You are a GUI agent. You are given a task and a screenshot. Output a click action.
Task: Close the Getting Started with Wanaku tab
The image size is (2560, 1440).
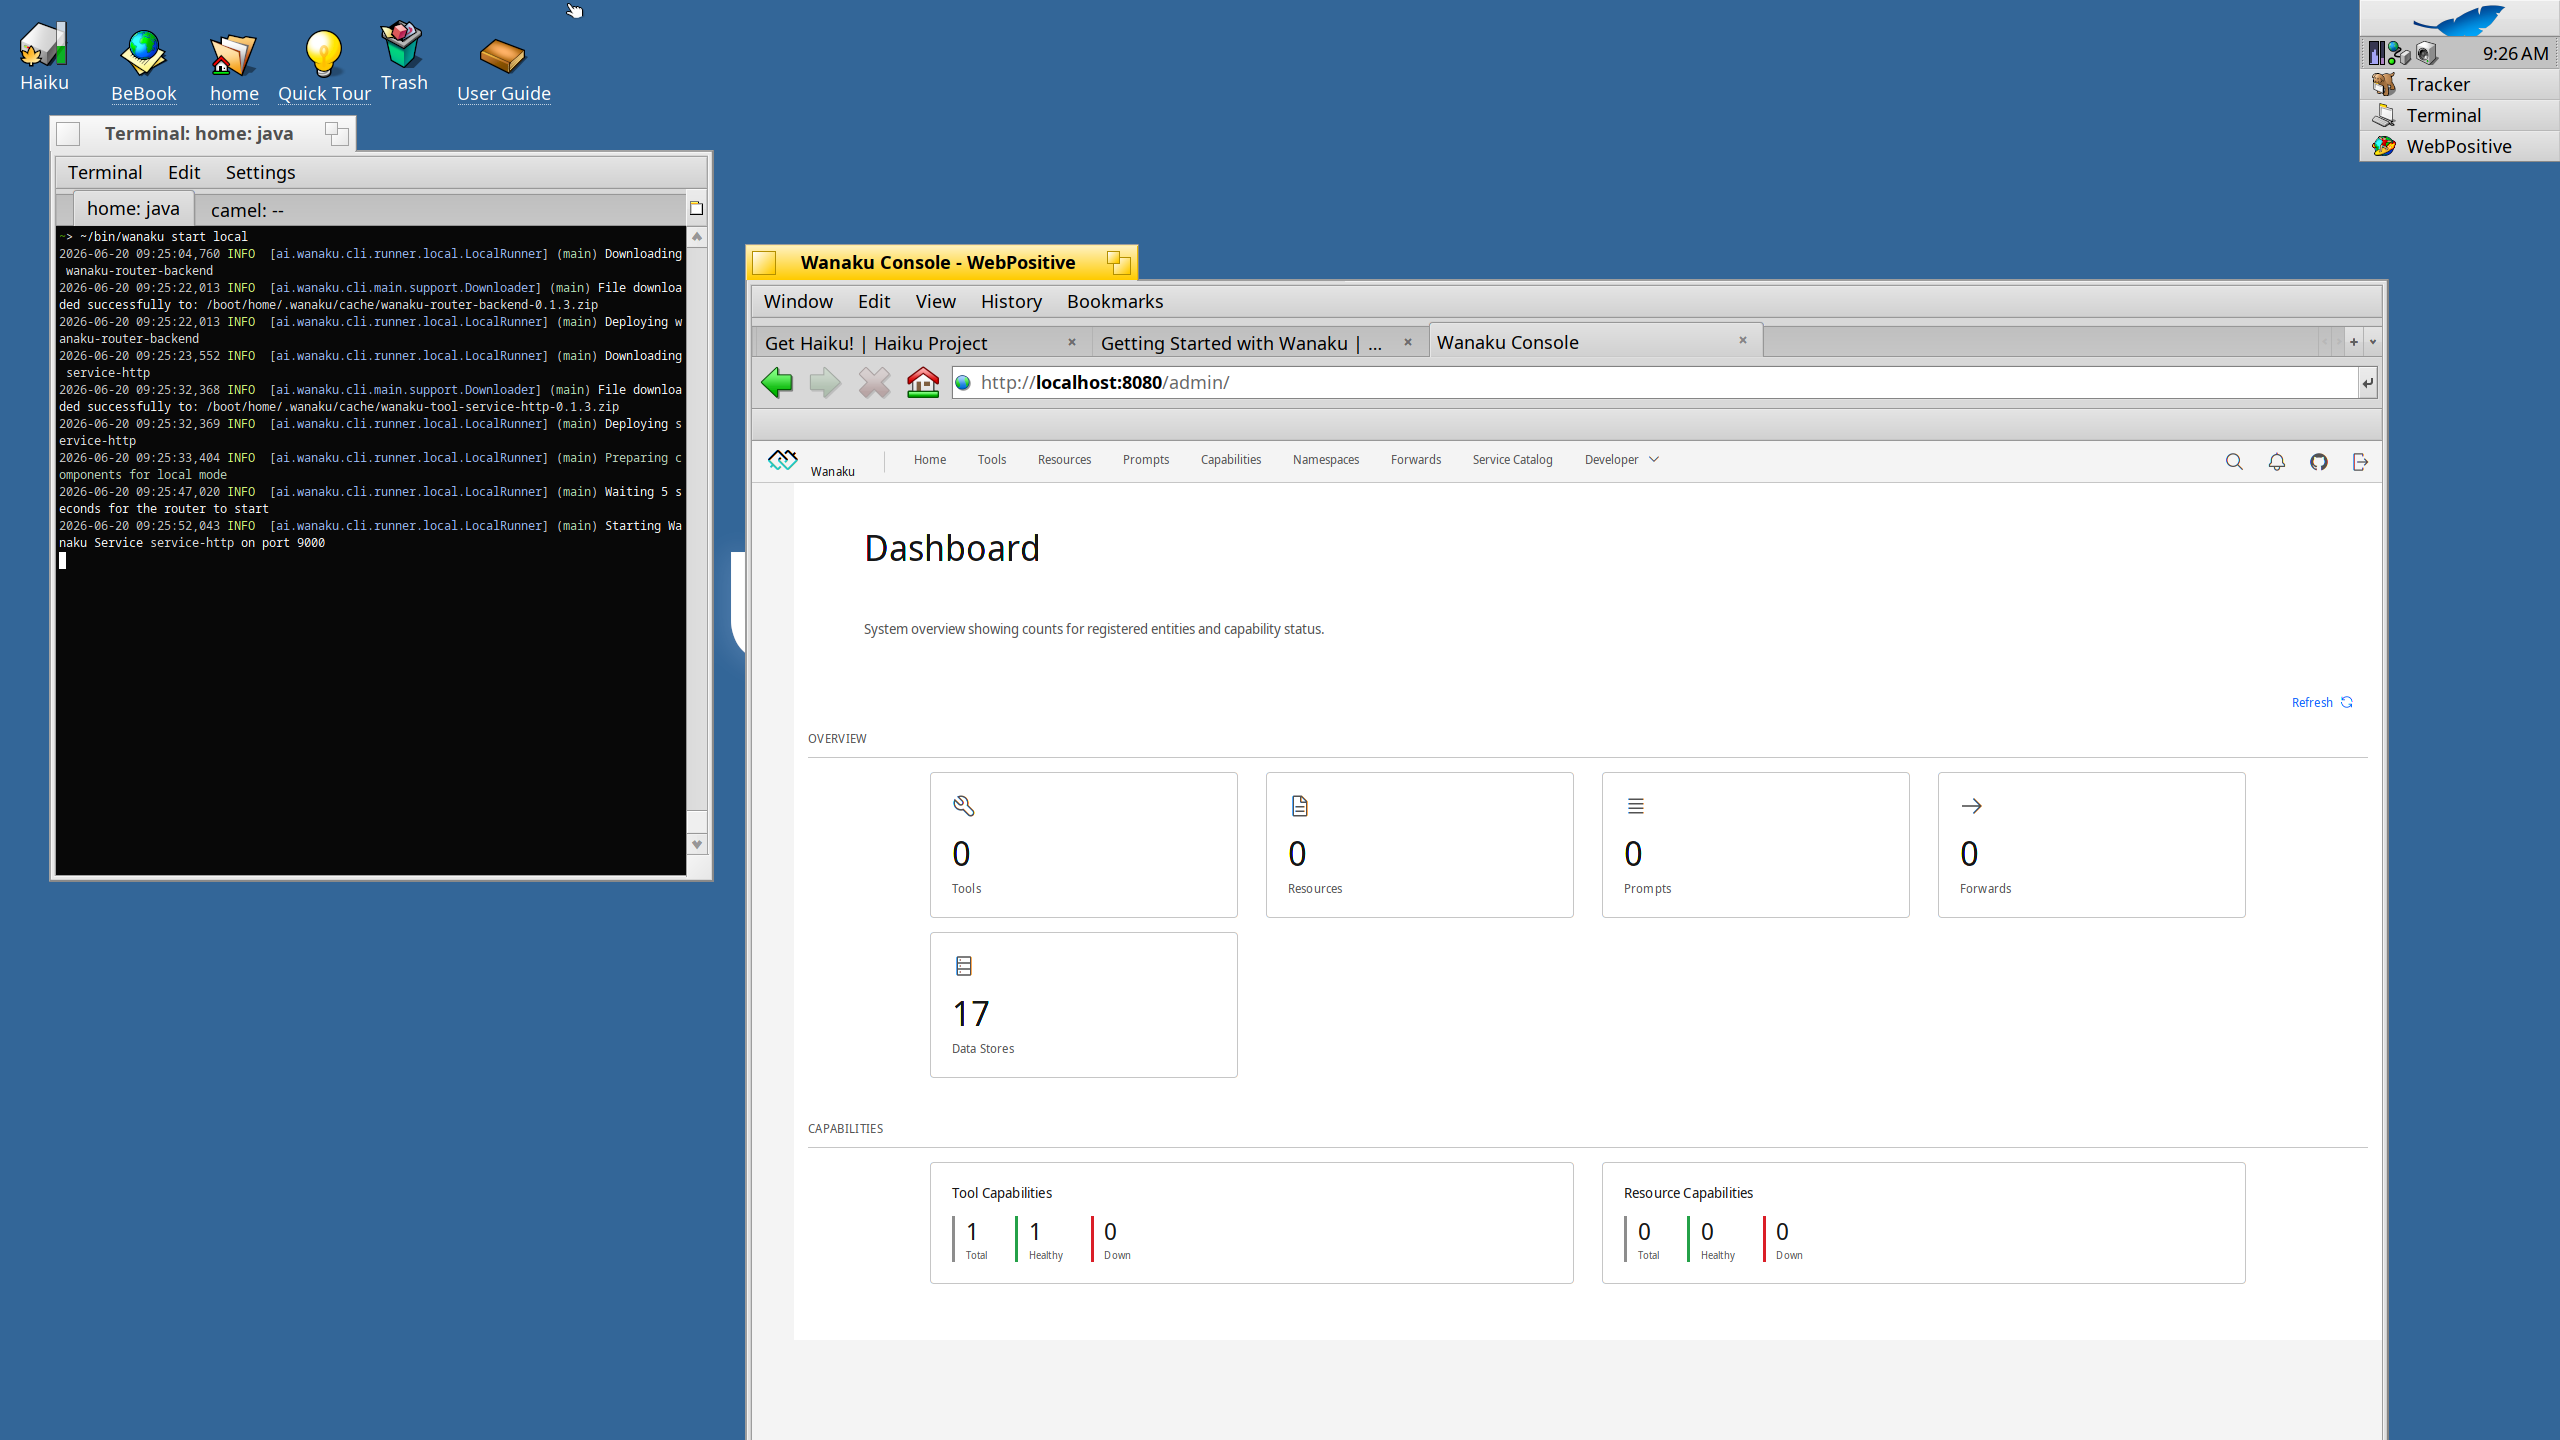[x=1408, y=342]
